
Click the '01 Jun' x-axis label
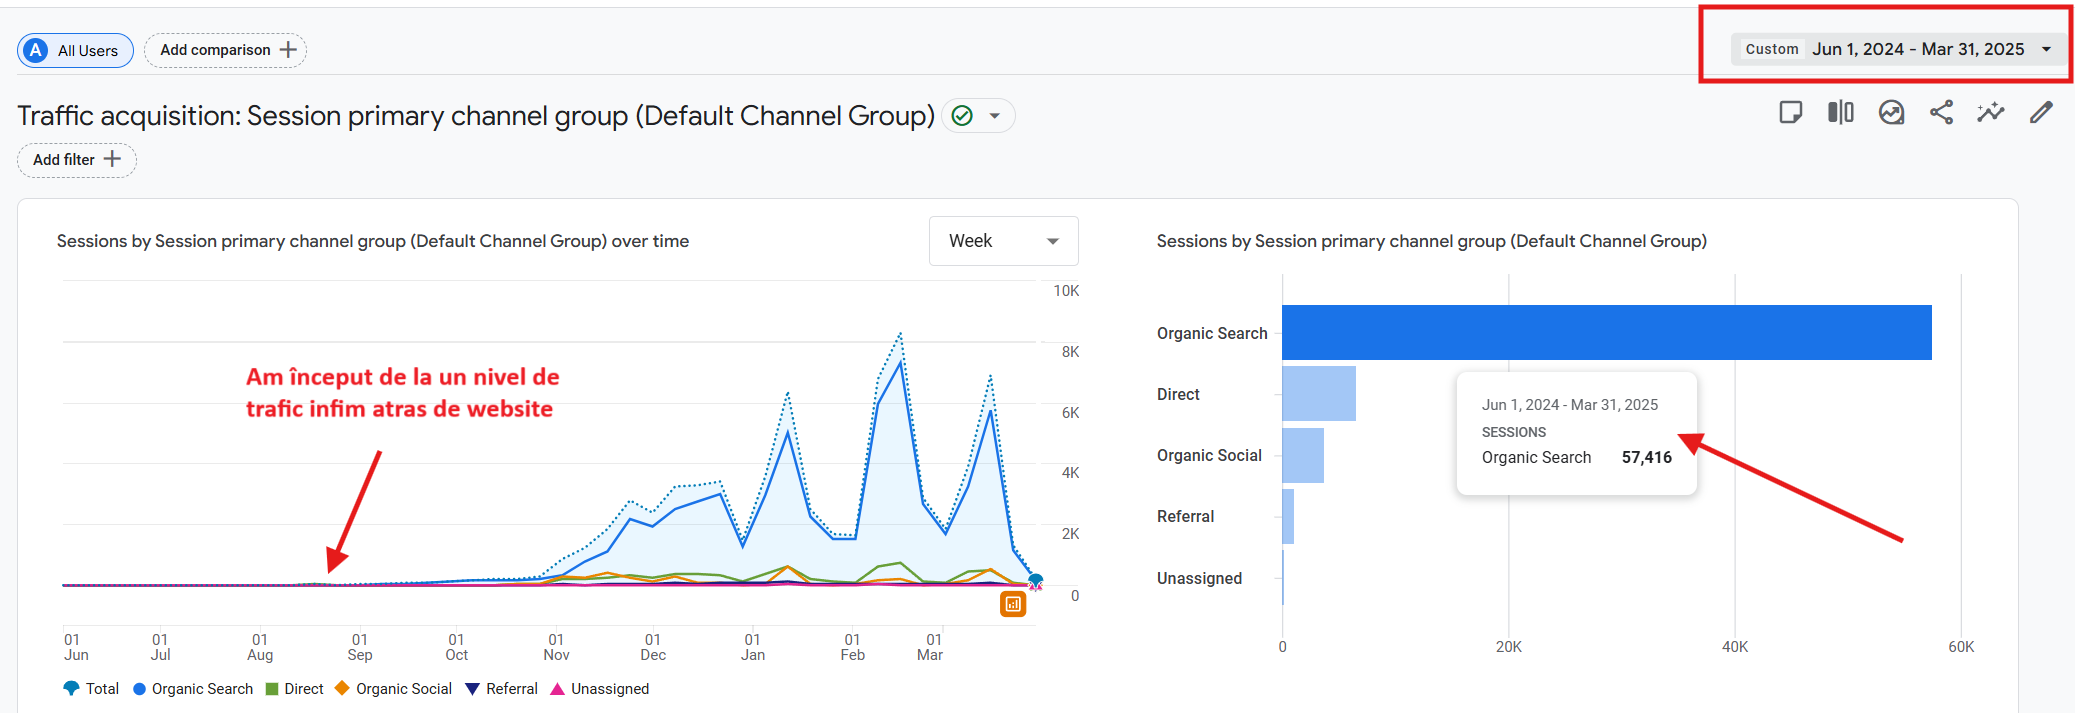[76, 647]
